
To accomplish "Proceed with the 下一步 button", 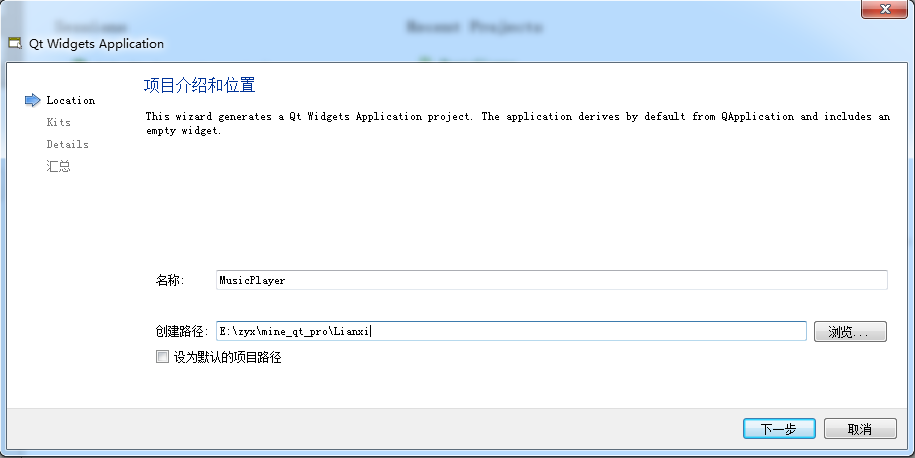I will pos(779,429).
